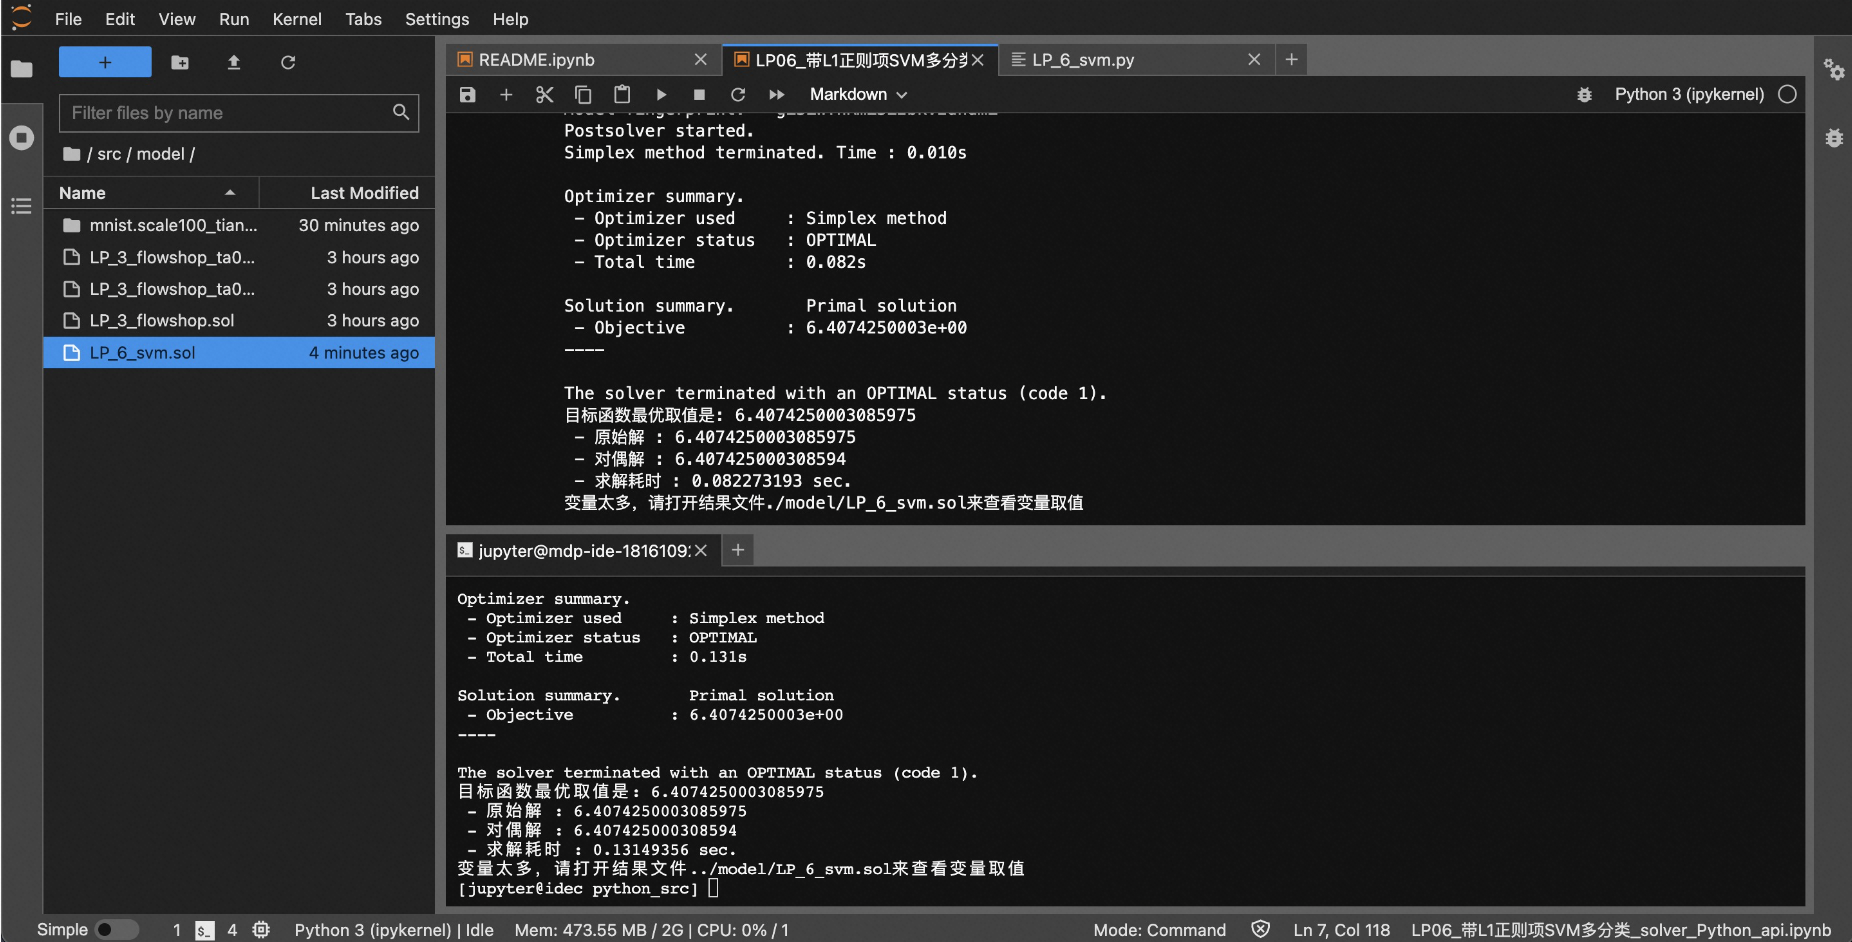Open the File menu
The image size is (1852, 942).
(68, 19)
